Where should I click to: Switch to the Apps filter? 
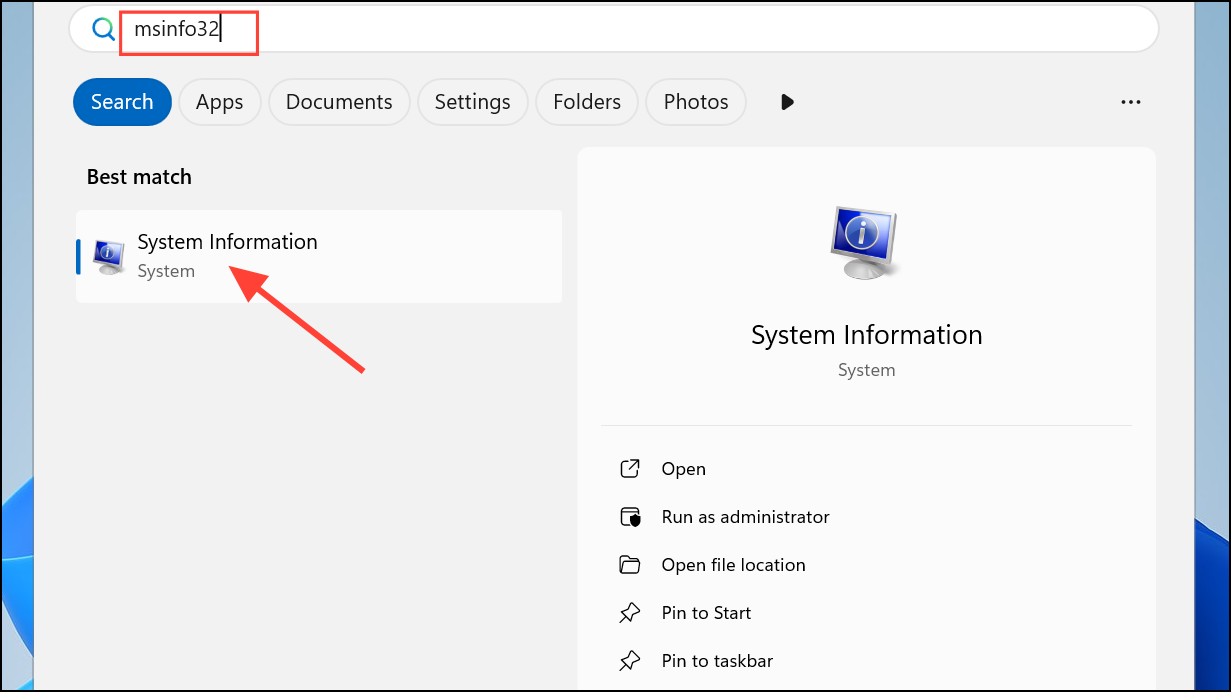[x=220, y=102]
